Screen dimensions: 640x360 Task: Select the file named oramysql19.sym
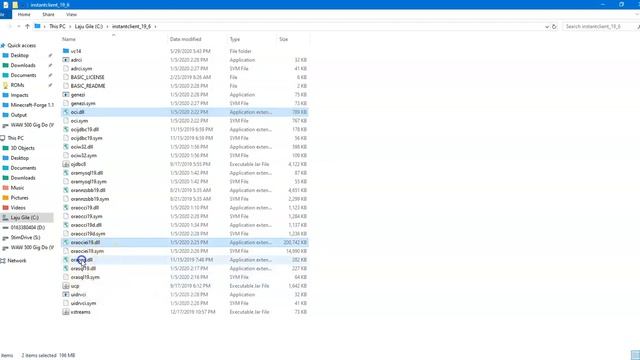click(89, 182)
